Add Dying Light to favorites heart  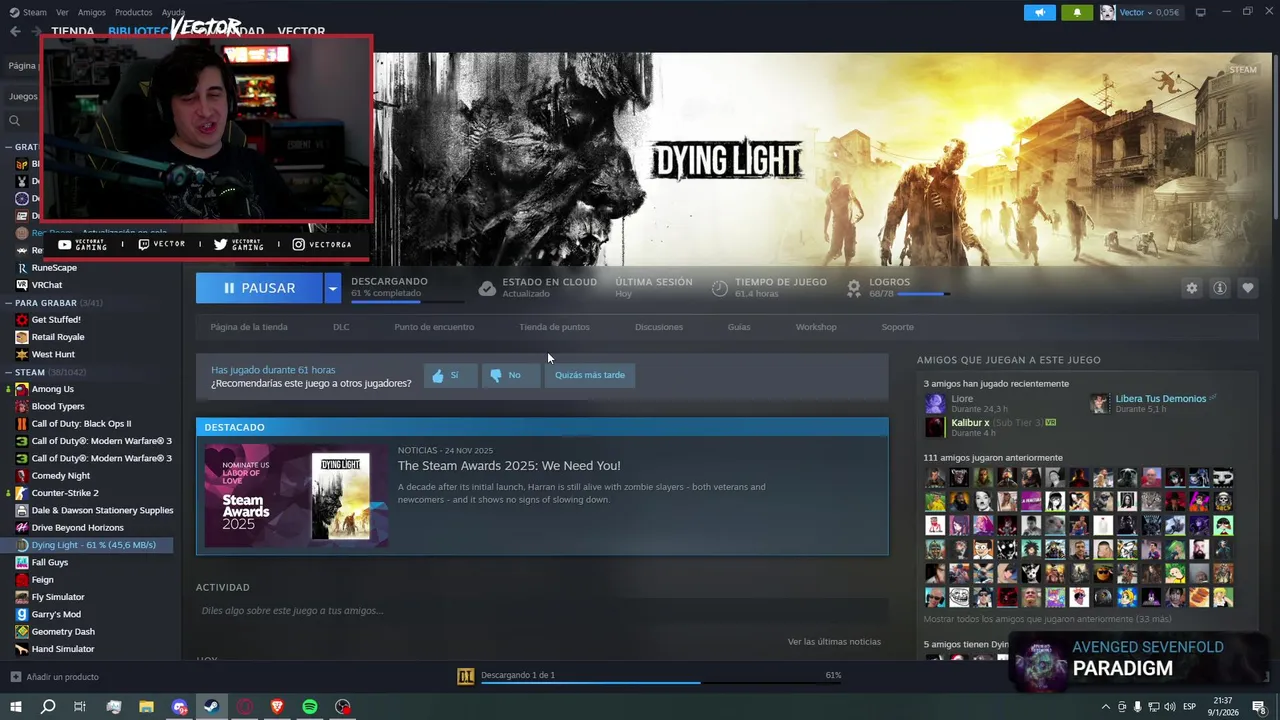click(1247, 288)
